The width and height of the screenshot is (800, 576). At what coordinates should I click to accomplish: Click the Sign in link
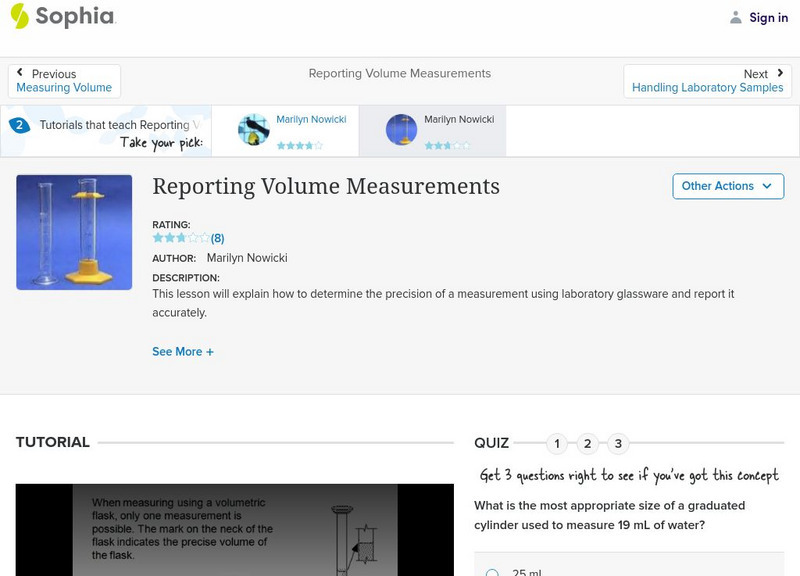pos(768,17)
